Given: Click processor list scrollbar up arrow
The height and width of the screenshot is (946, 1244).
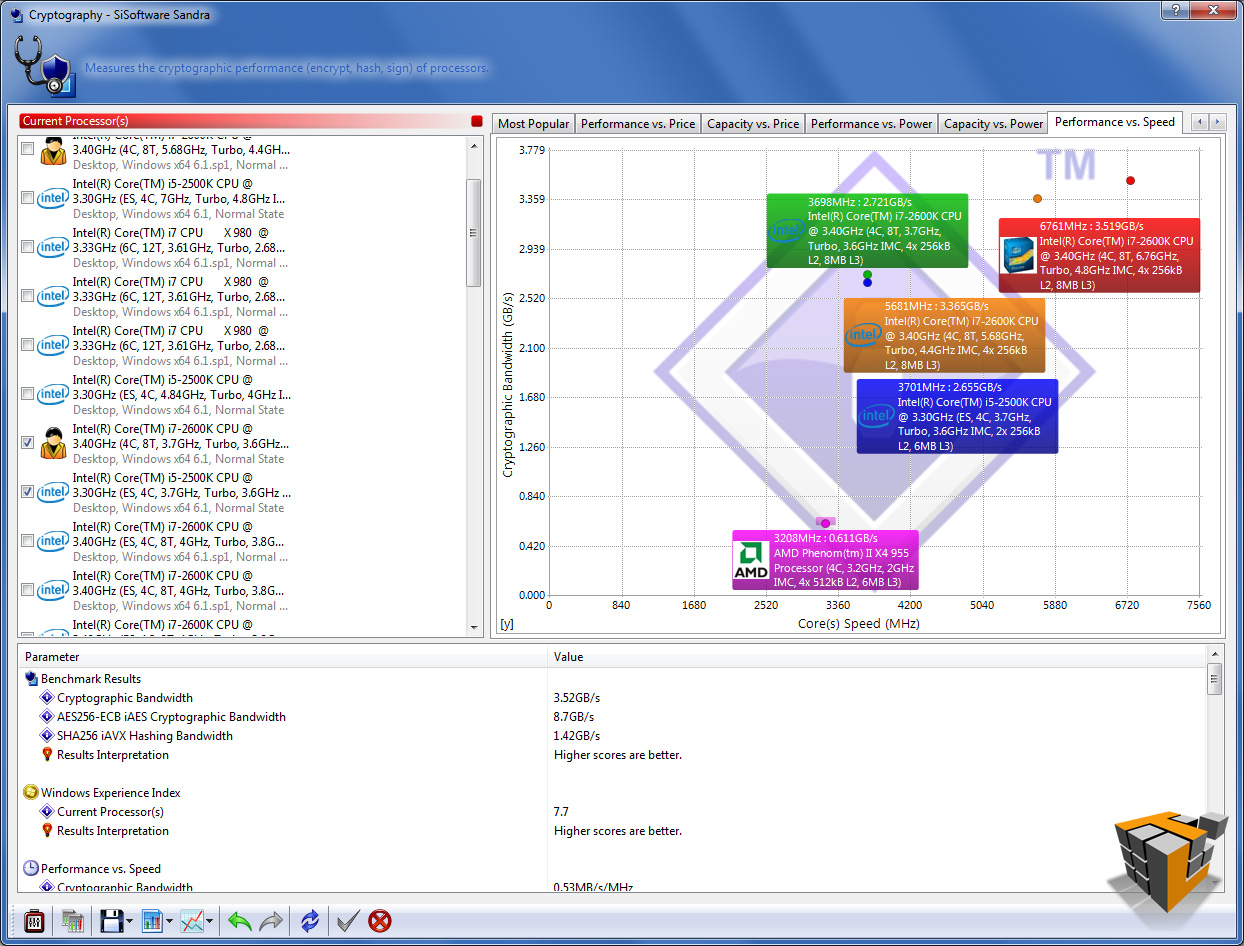Looking at the screenshot, I should pos(474,146).
